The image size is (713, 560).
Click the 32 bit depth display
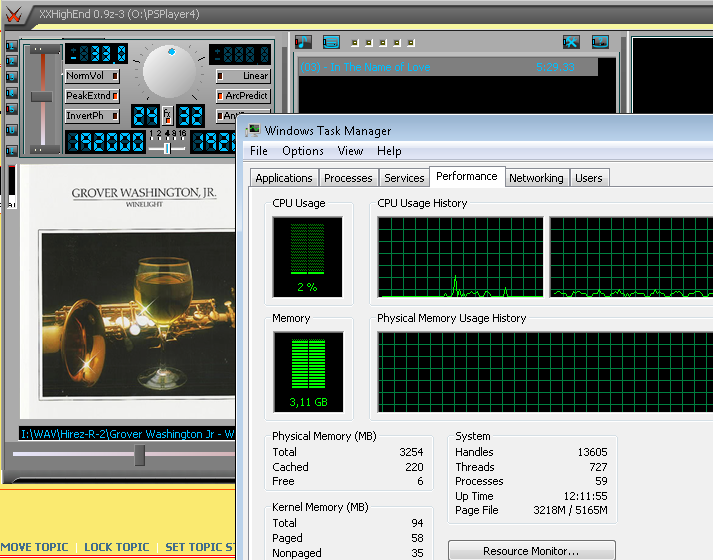click(x=190, y=115)
